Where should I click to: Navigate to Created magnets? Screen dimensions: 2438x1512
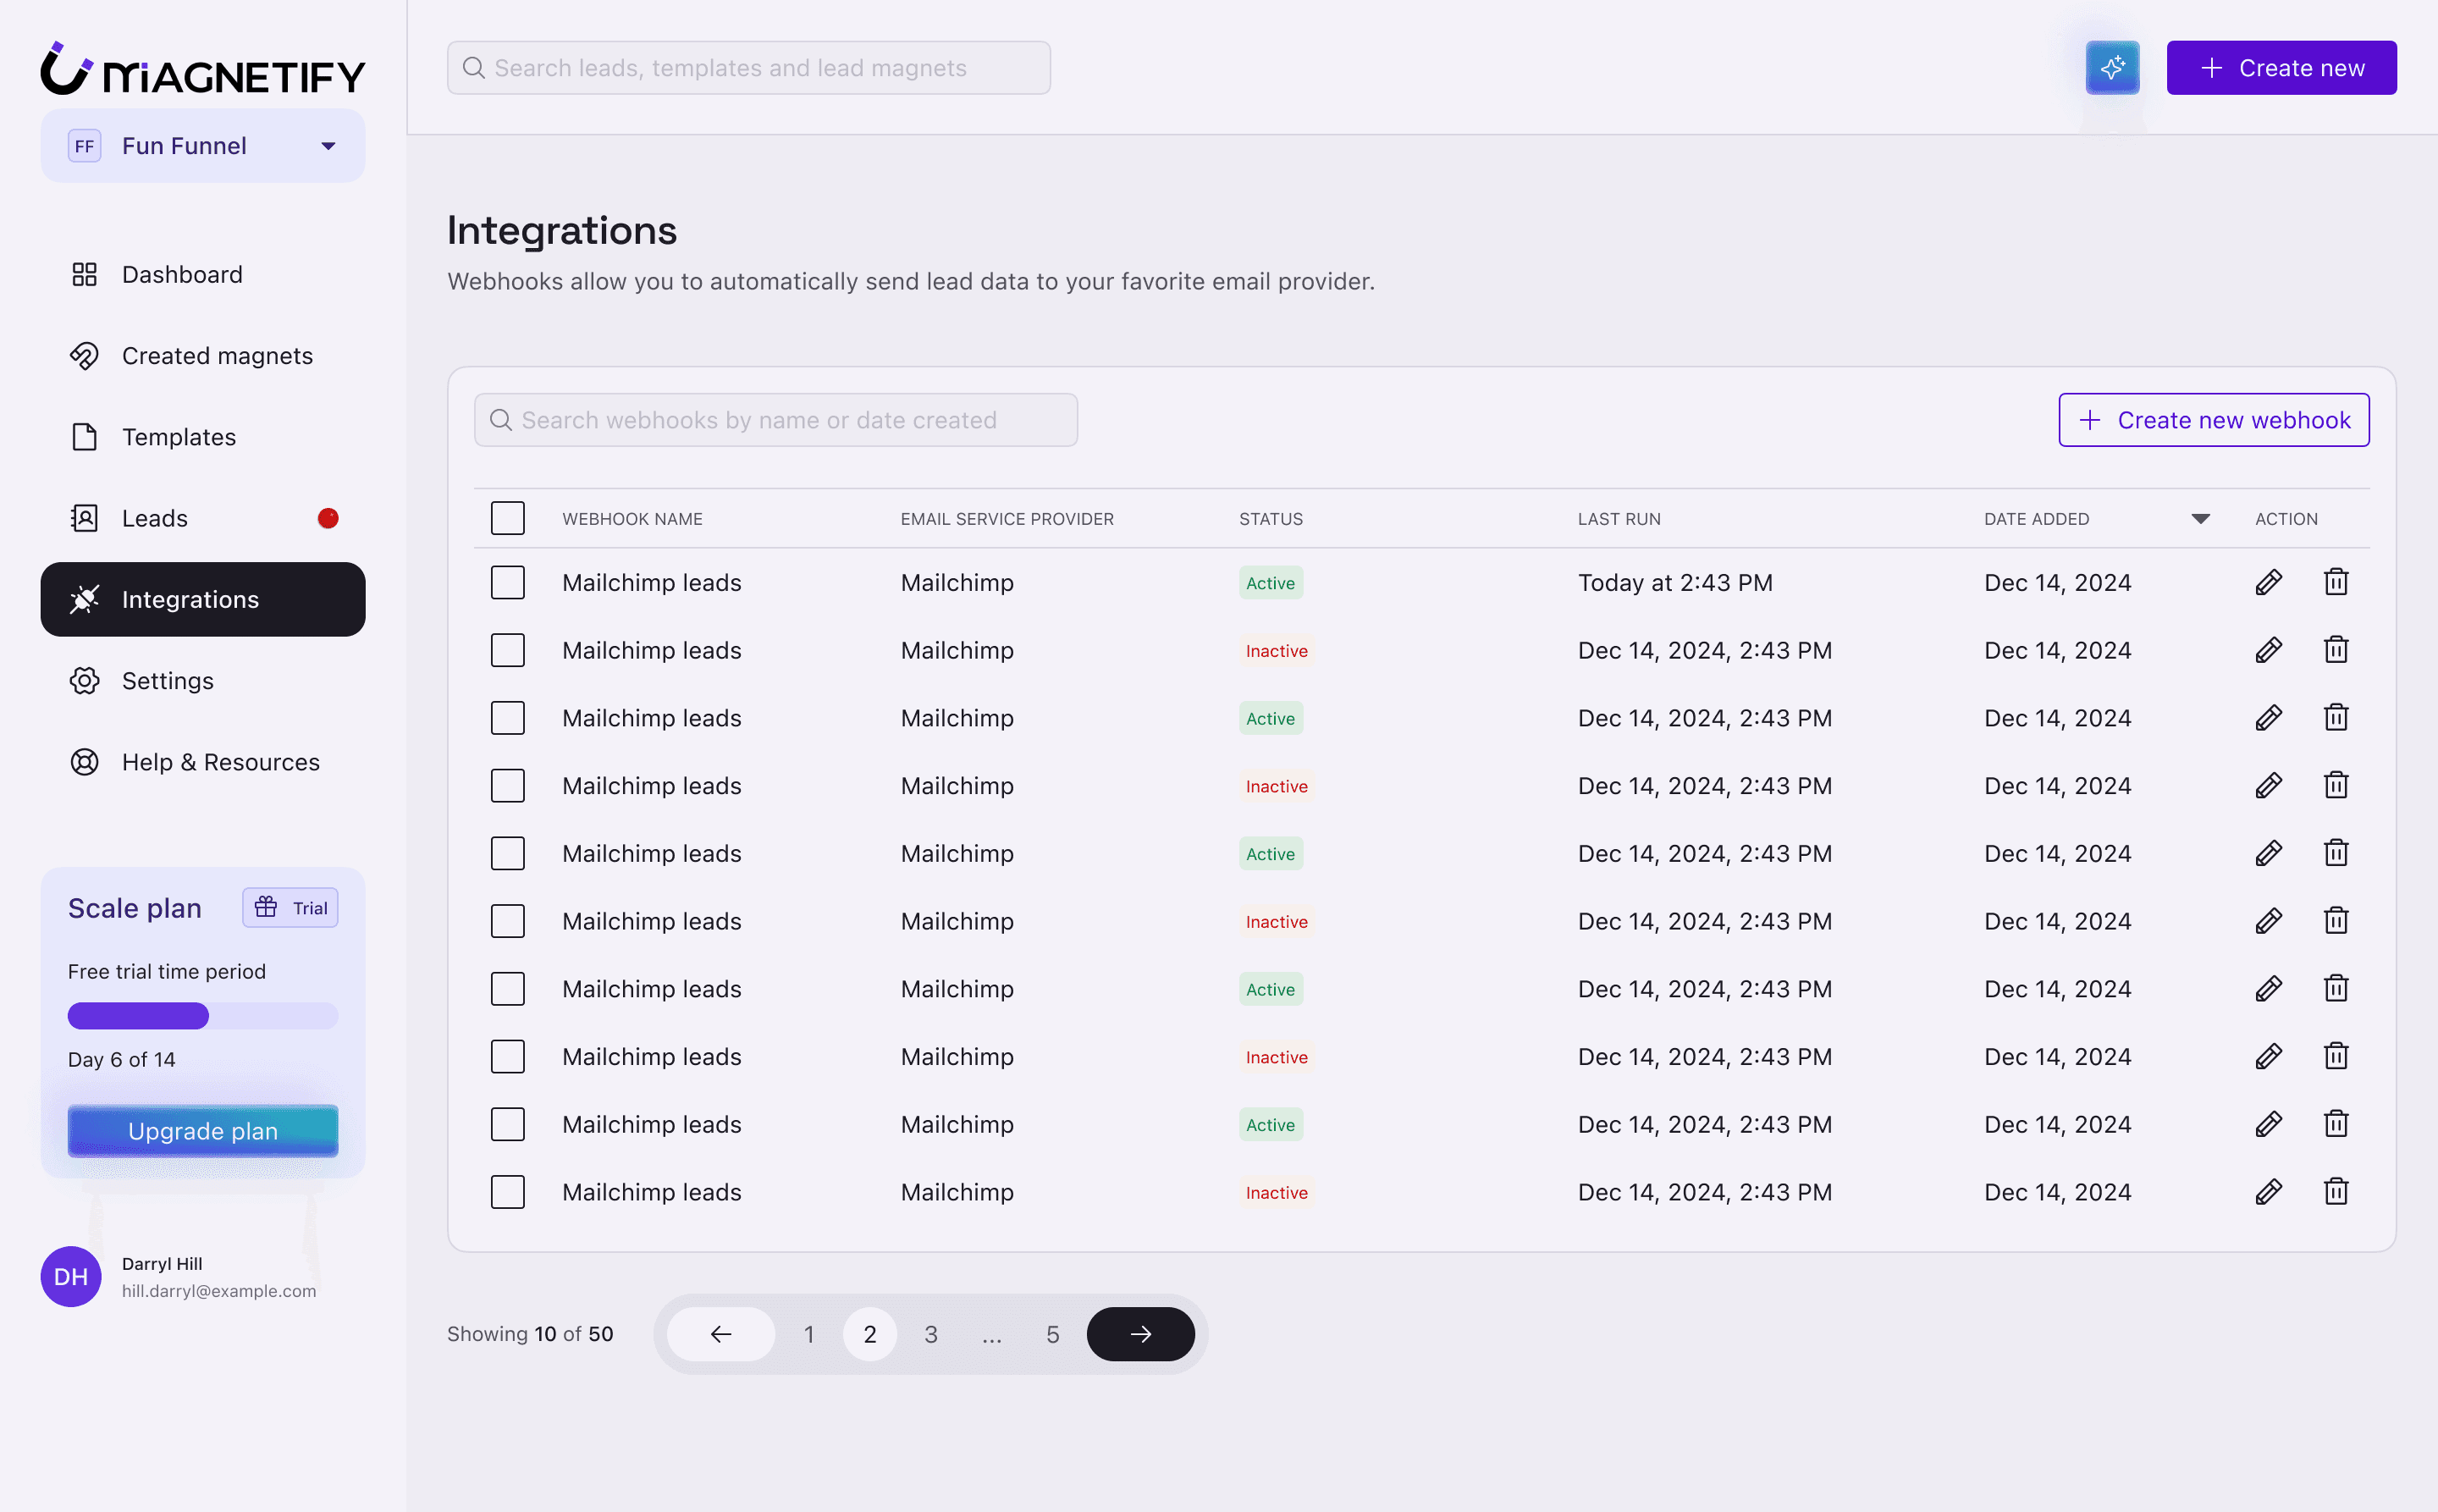coord(217,356)
